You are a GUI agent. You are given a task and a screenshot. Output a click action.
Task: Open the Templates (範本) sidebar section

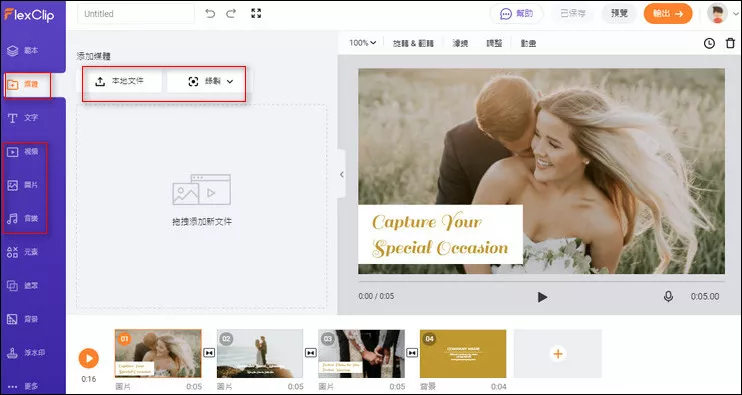(x=23, y=51)
